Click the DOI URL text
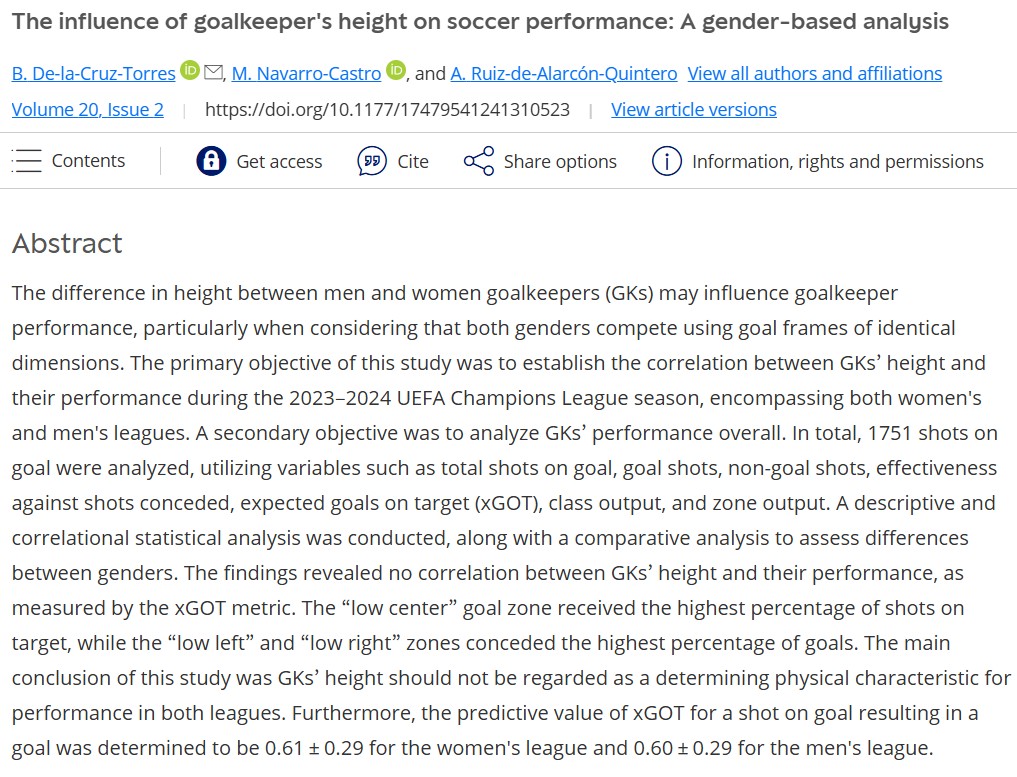 [x=387, y=110]
